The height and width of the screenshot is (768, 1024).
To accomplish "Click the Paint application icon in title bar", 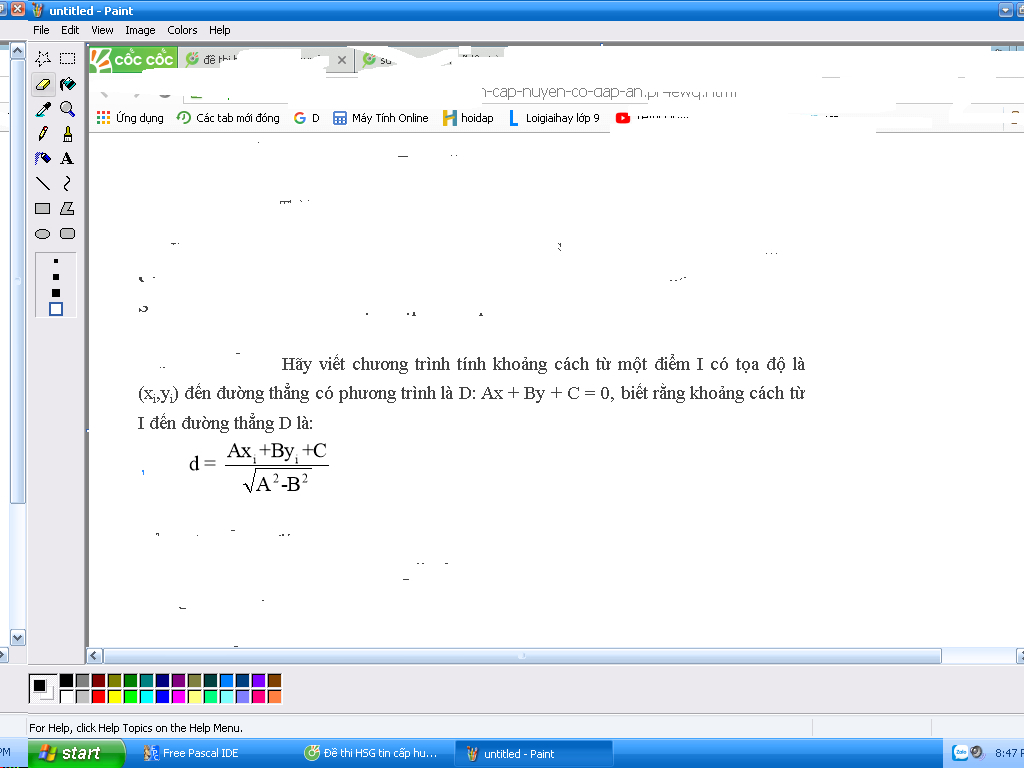I will tap(37, 10).
